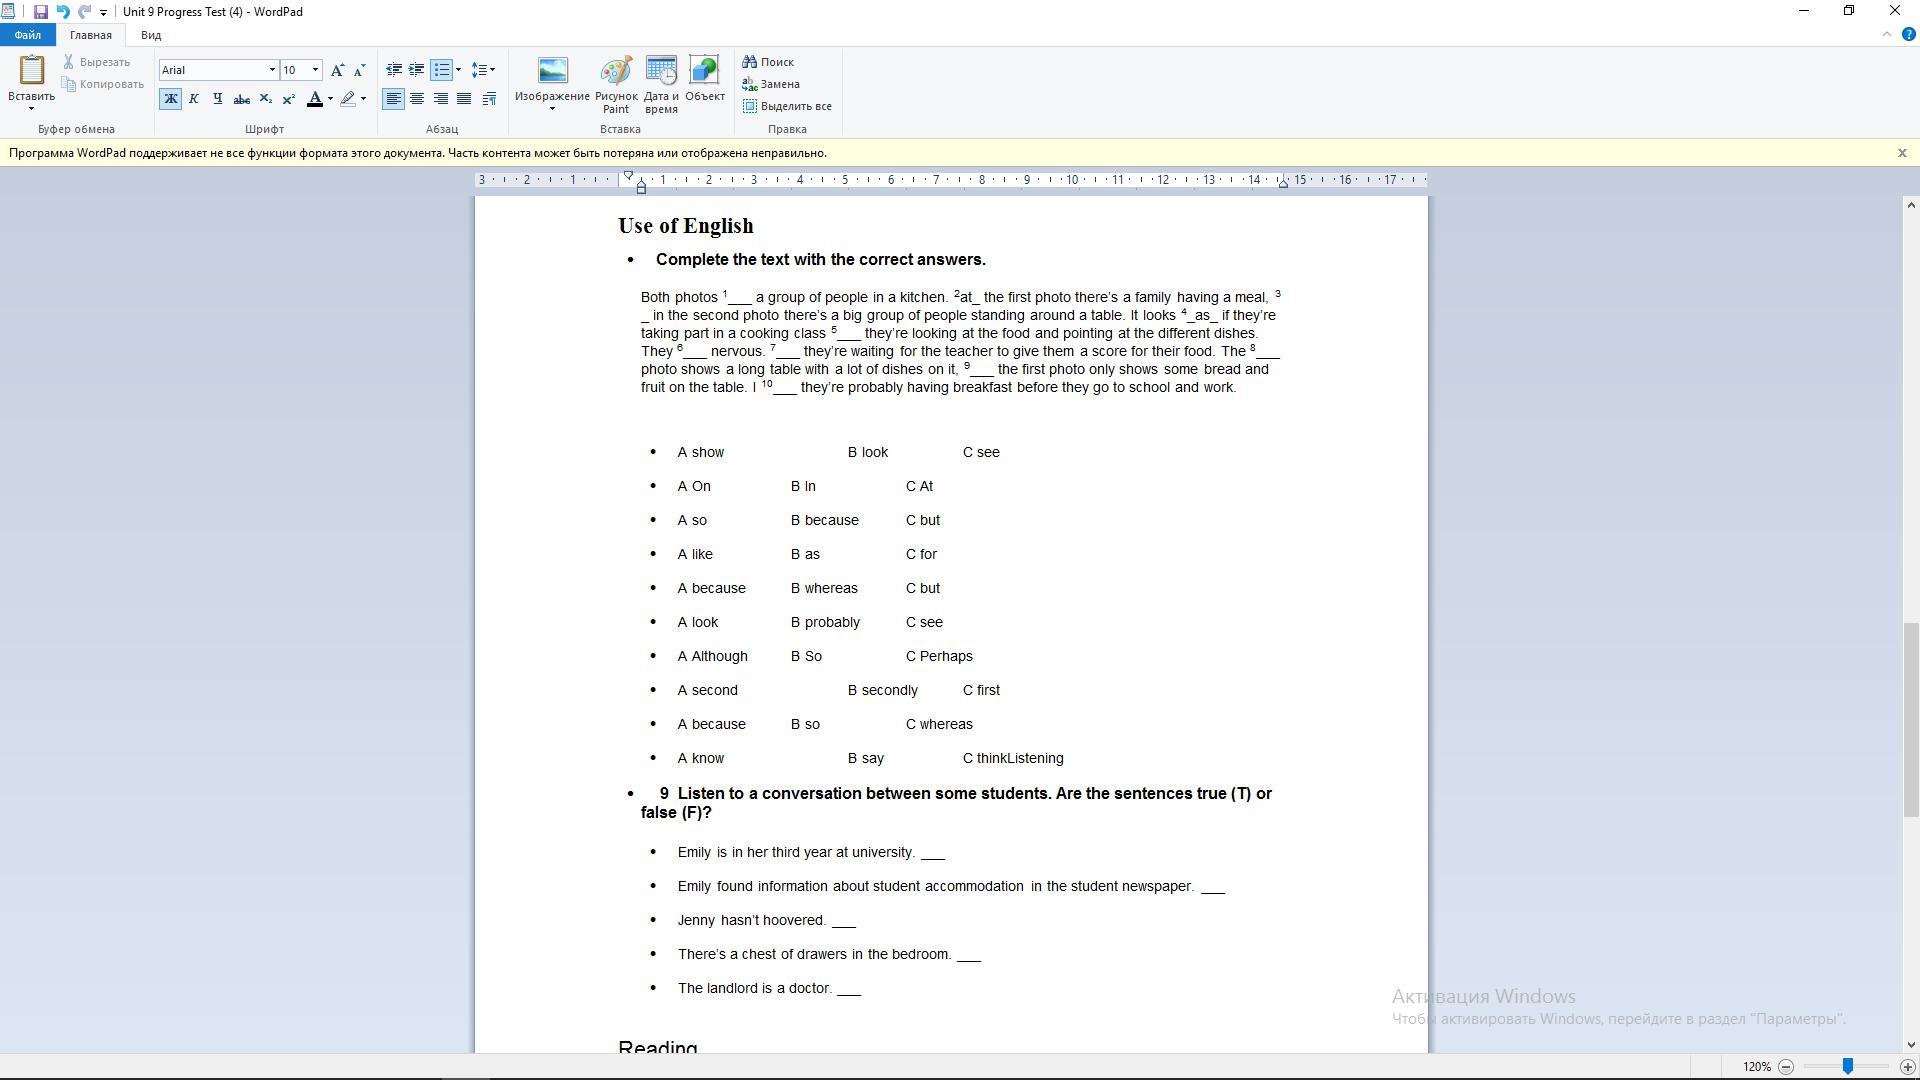Image resolution: width=1920 pixels, height=1080 pixels.
Task: Click the shrink font icon
Action: pos(360,70)
